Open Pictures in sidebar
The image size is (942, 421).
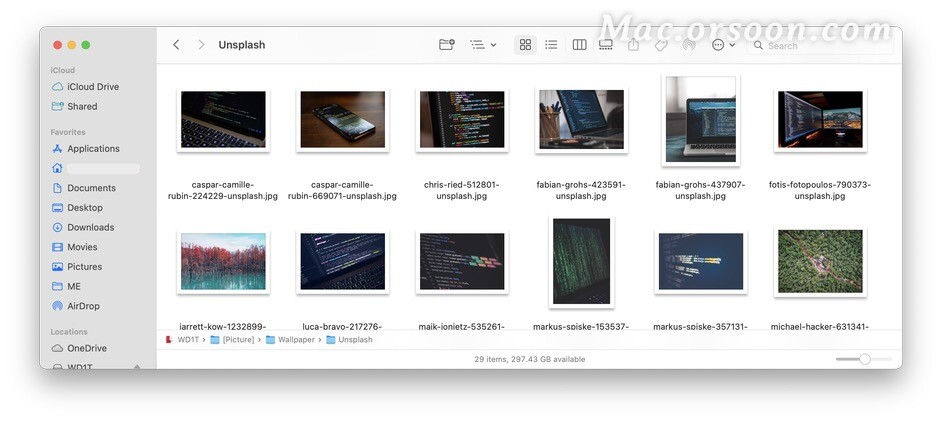(84, 267)
